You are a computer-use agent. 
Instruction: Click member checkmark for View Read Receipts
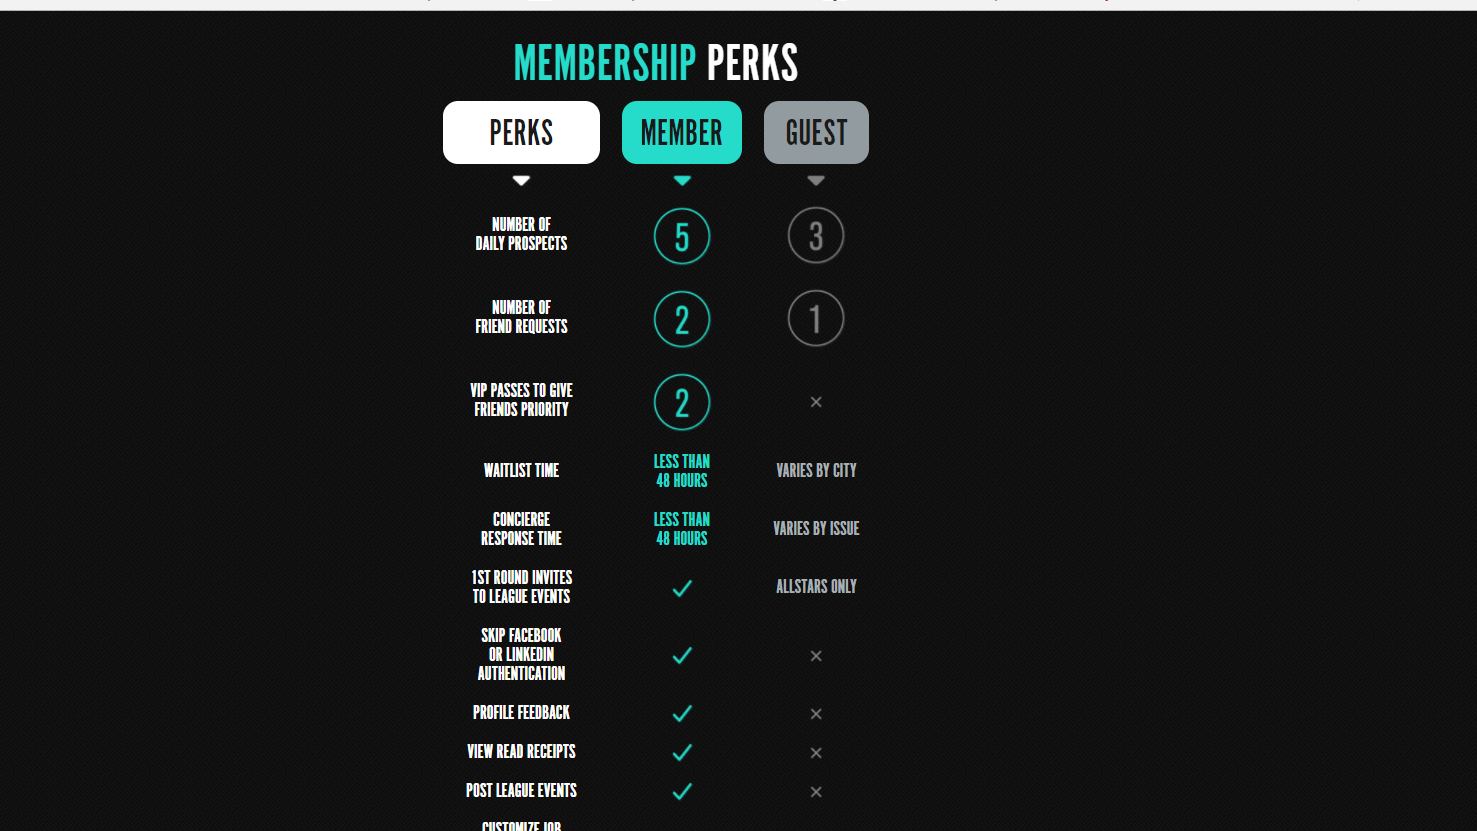pos(682,752)
